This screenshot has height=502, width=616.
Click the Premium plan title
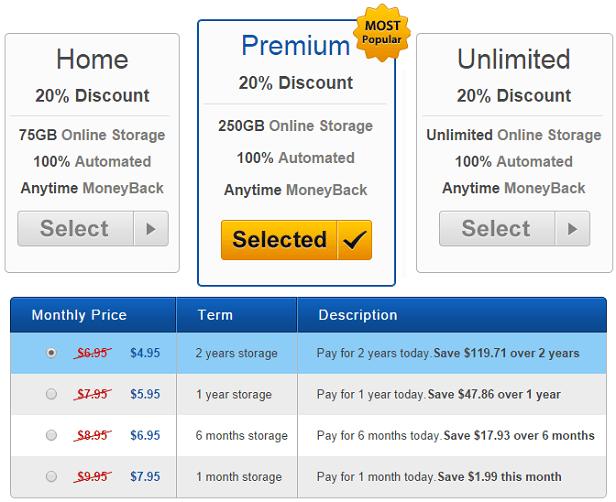coord(296,46)
